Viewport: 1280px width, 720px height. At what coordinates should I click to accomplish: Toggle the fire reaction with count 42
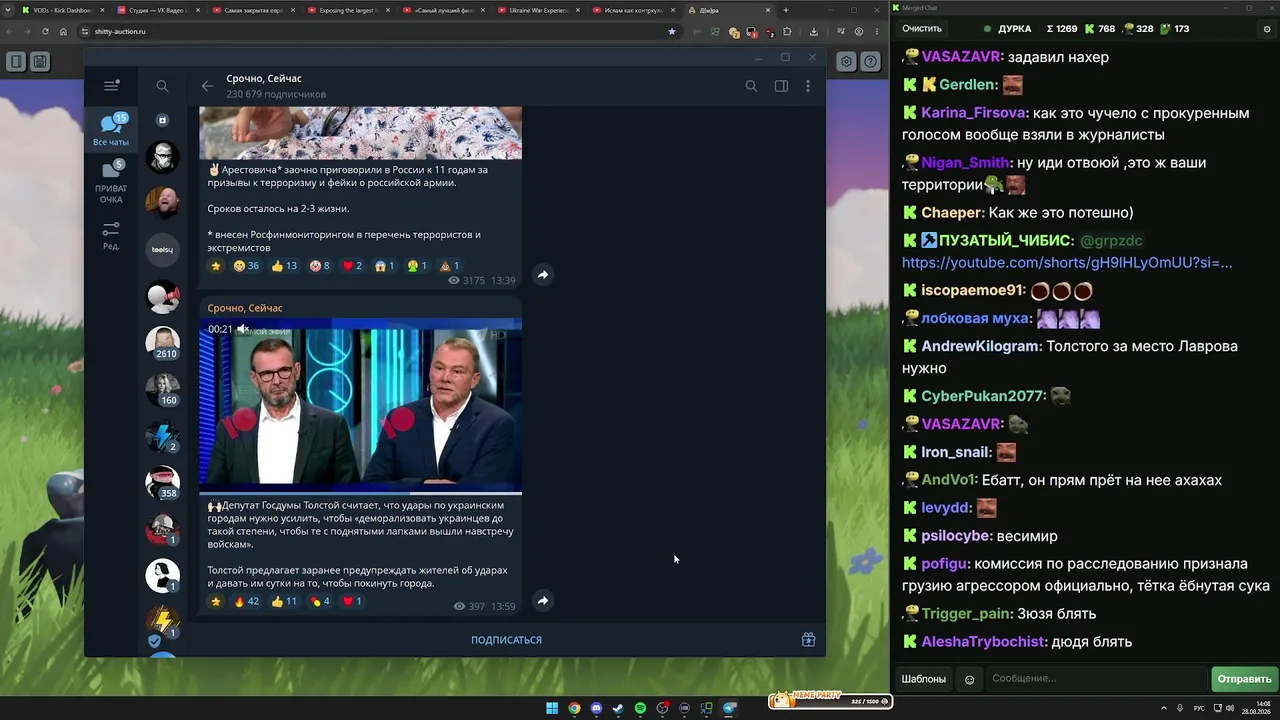click(246, 601)
